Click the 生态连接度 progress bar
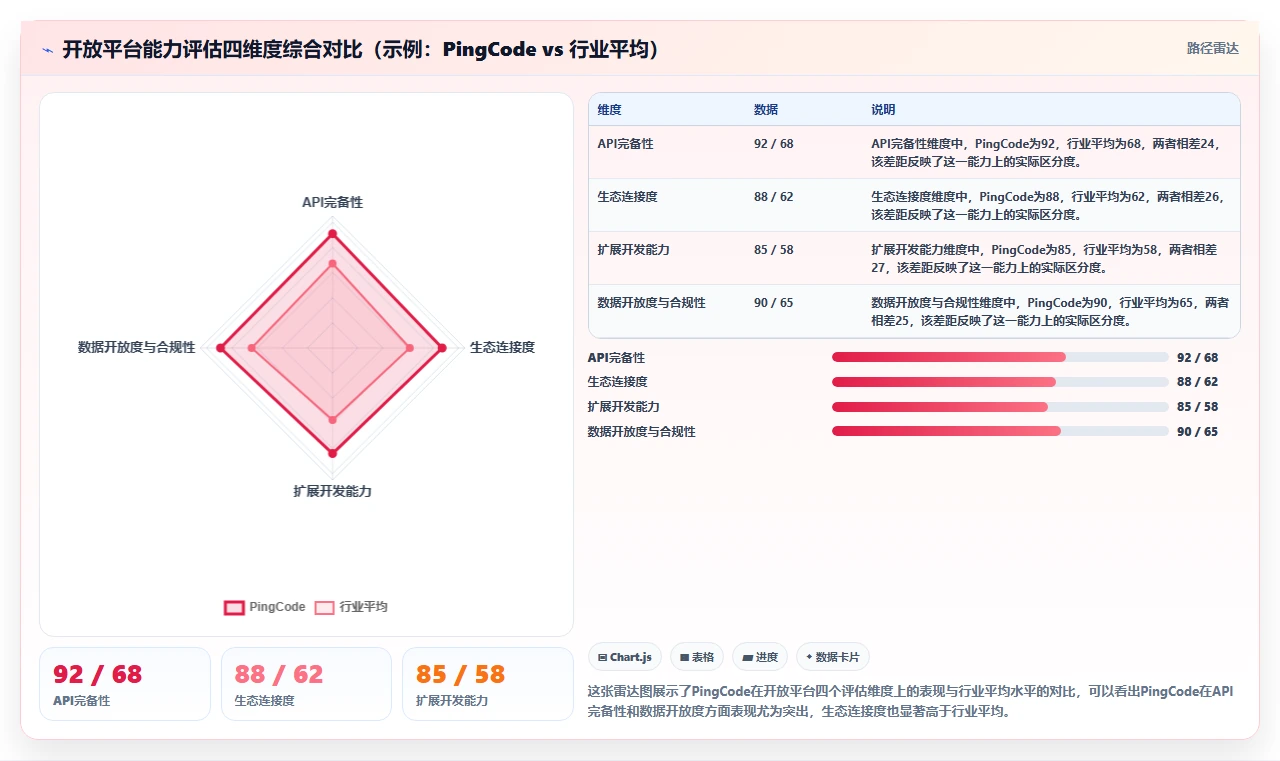Image resolution: width=1280 pixels, height=761 pixels. tap(1000, 382)
